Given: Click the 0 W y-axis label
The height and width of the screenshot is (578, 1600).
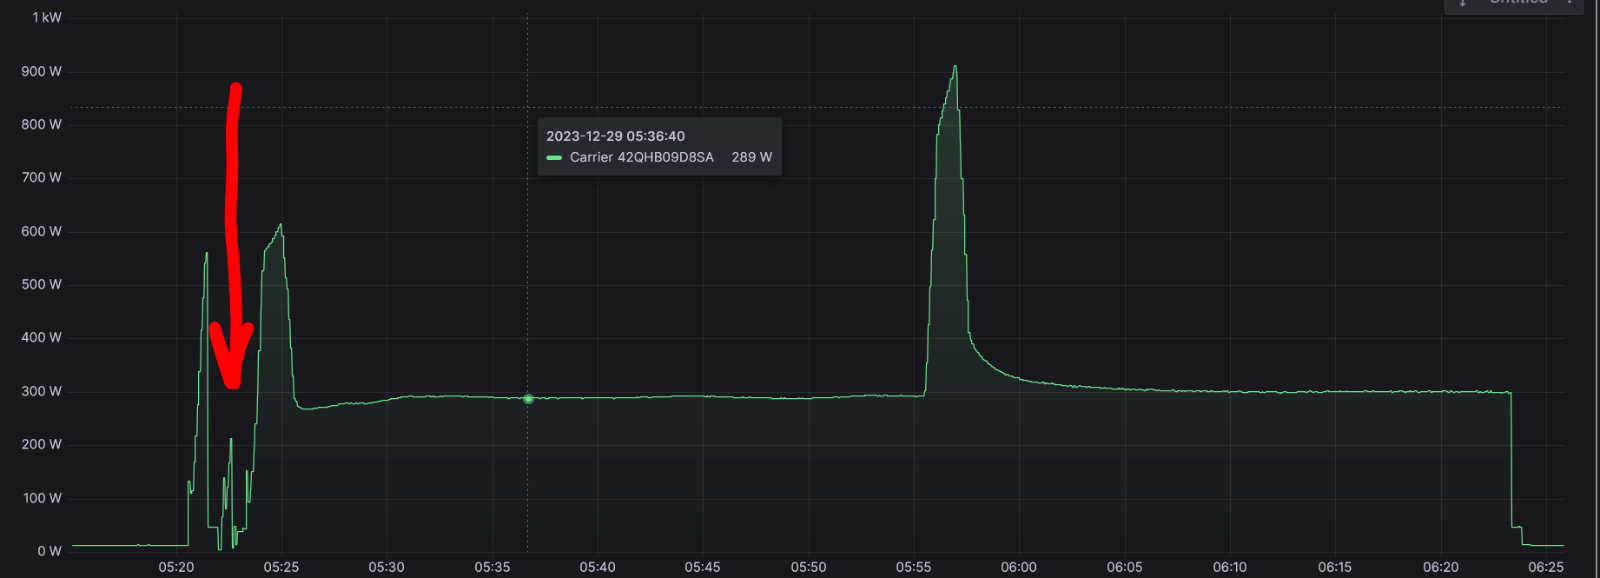Looking at the screenshot, I should pos(49,551).
